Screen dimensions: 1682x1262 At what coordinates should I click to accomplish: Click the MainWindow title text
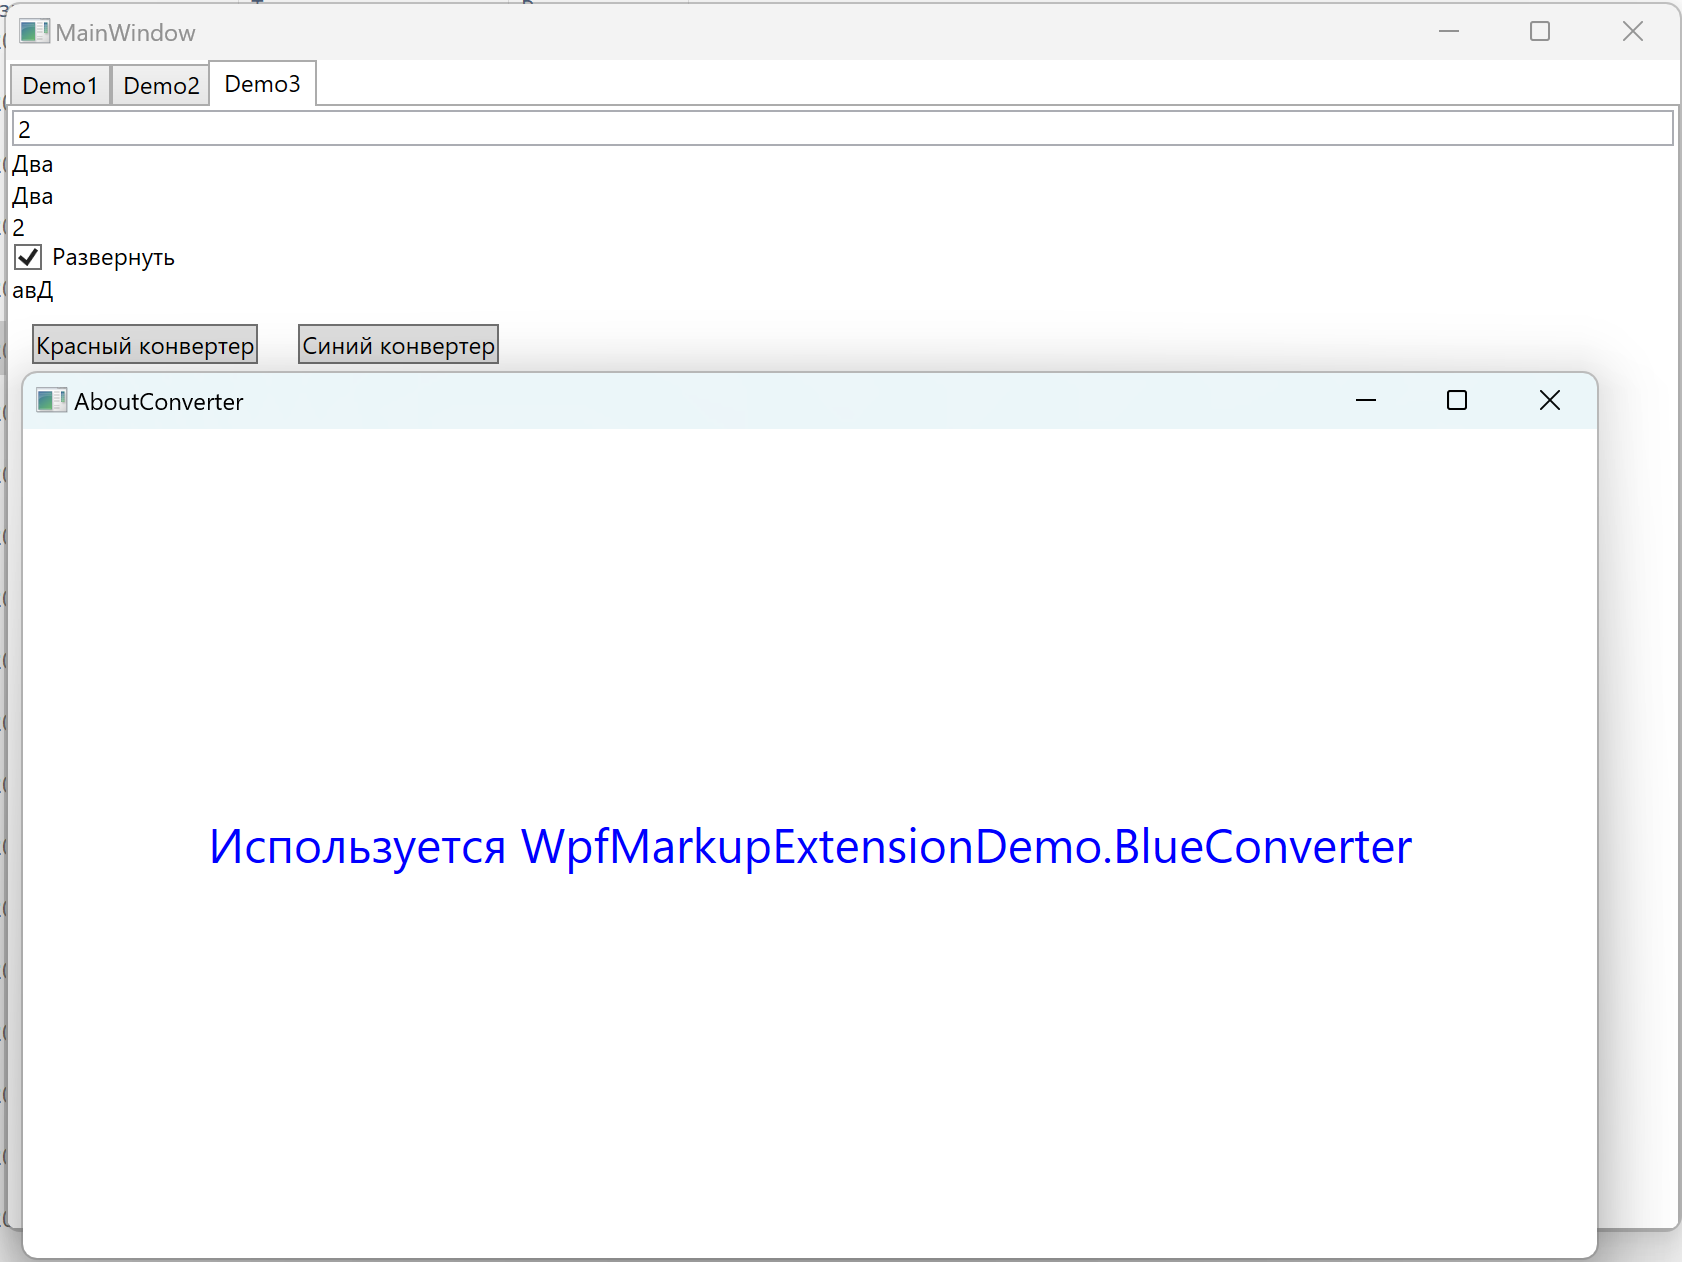(x=125, y=32)
